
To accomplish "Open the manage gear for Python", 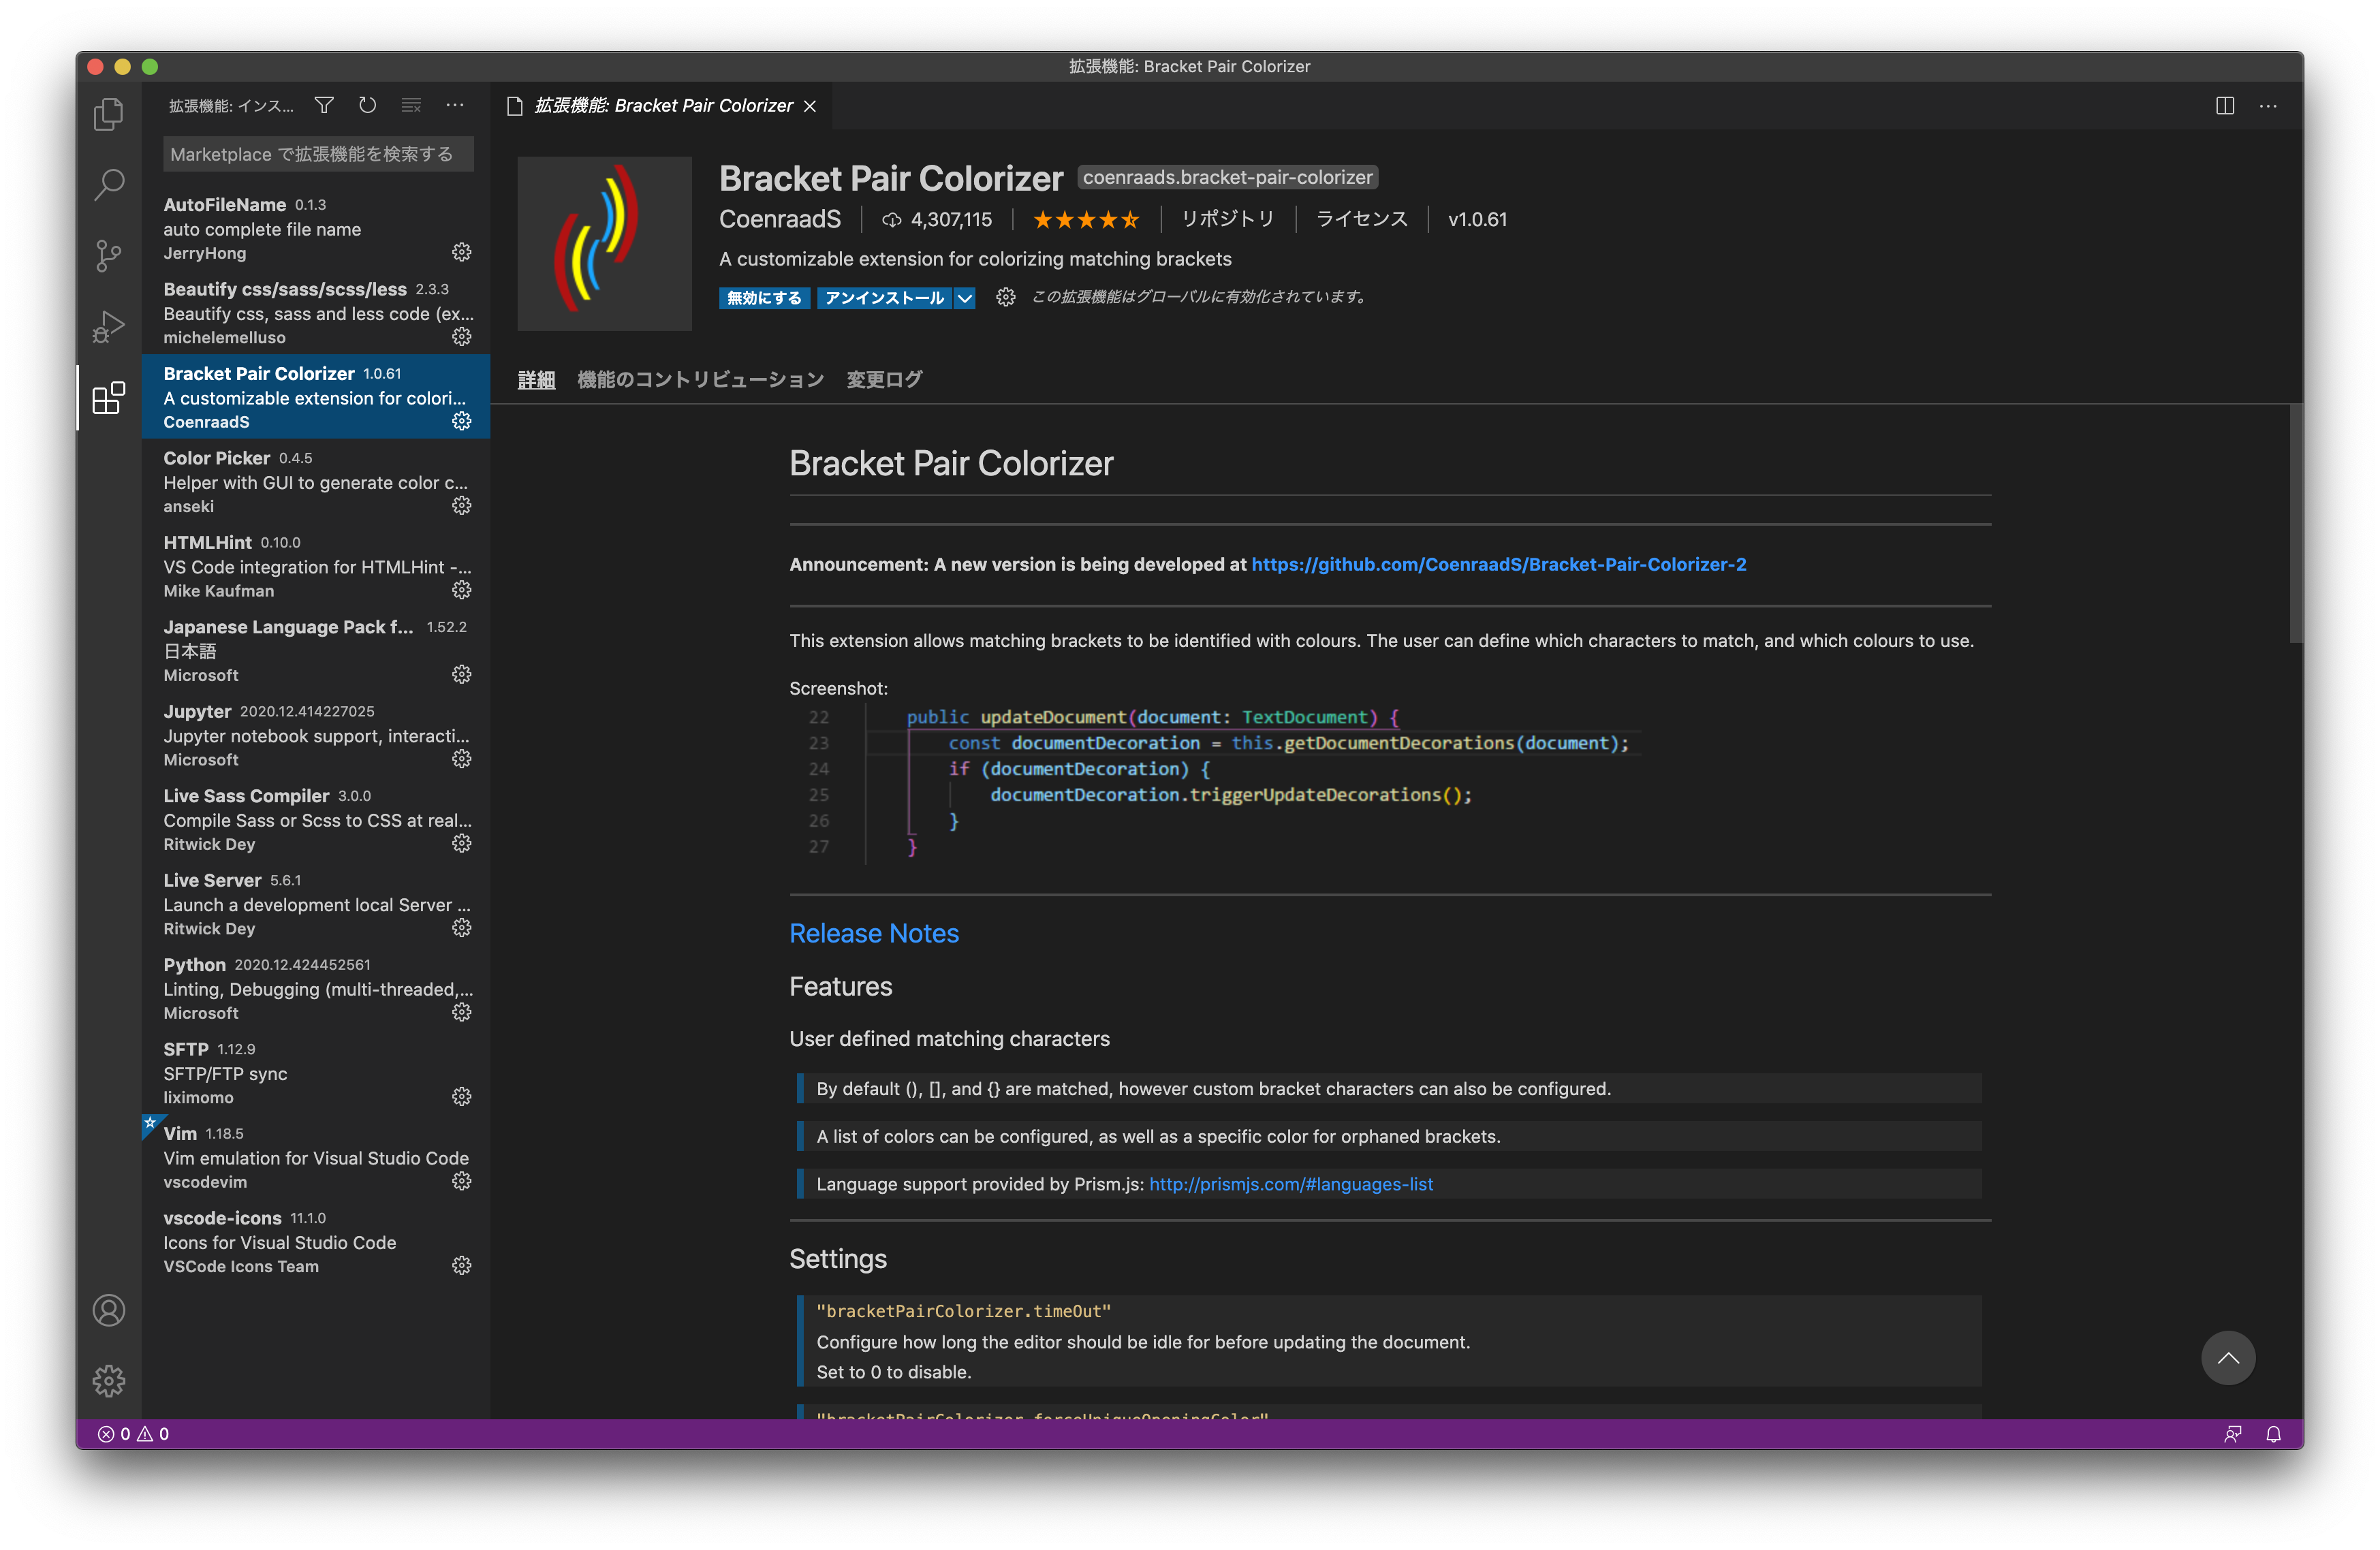I will point(462,1012).
